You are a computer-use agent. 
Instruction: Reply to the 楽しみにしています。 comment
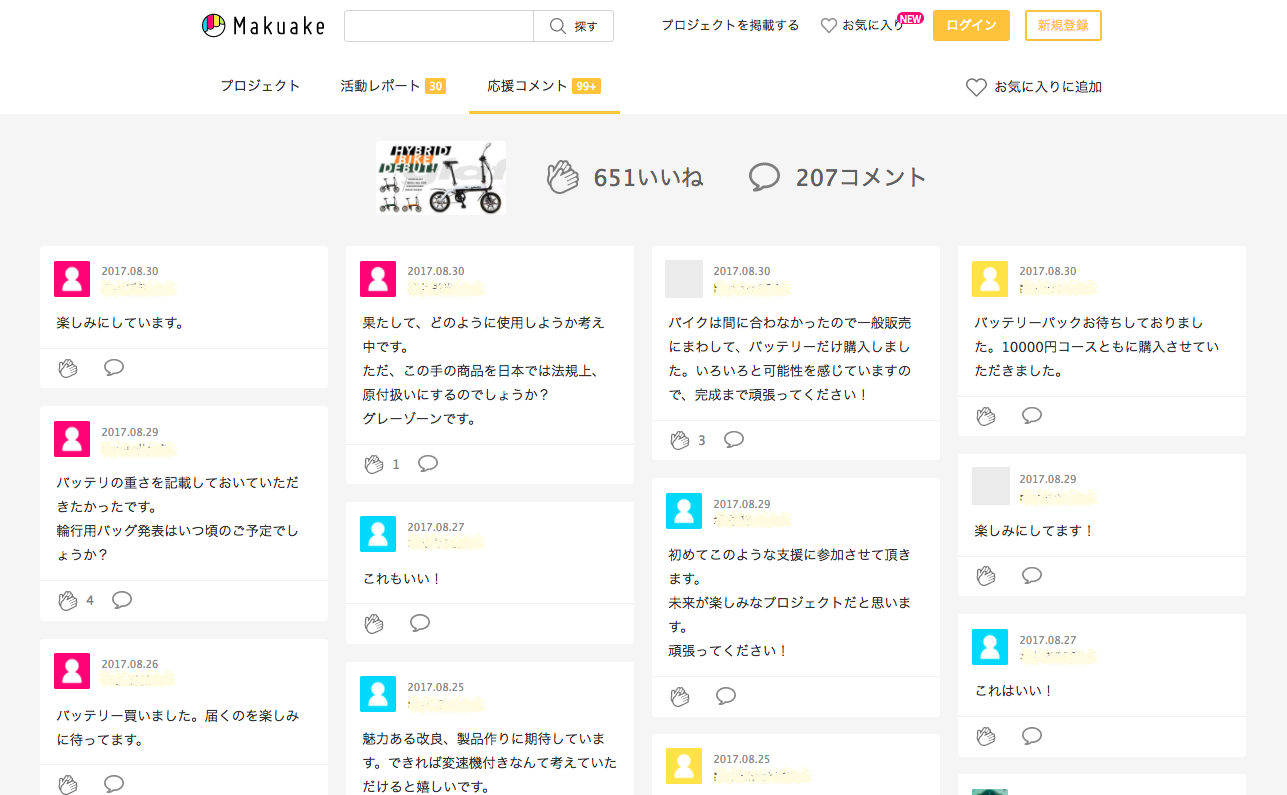point(114,367)
